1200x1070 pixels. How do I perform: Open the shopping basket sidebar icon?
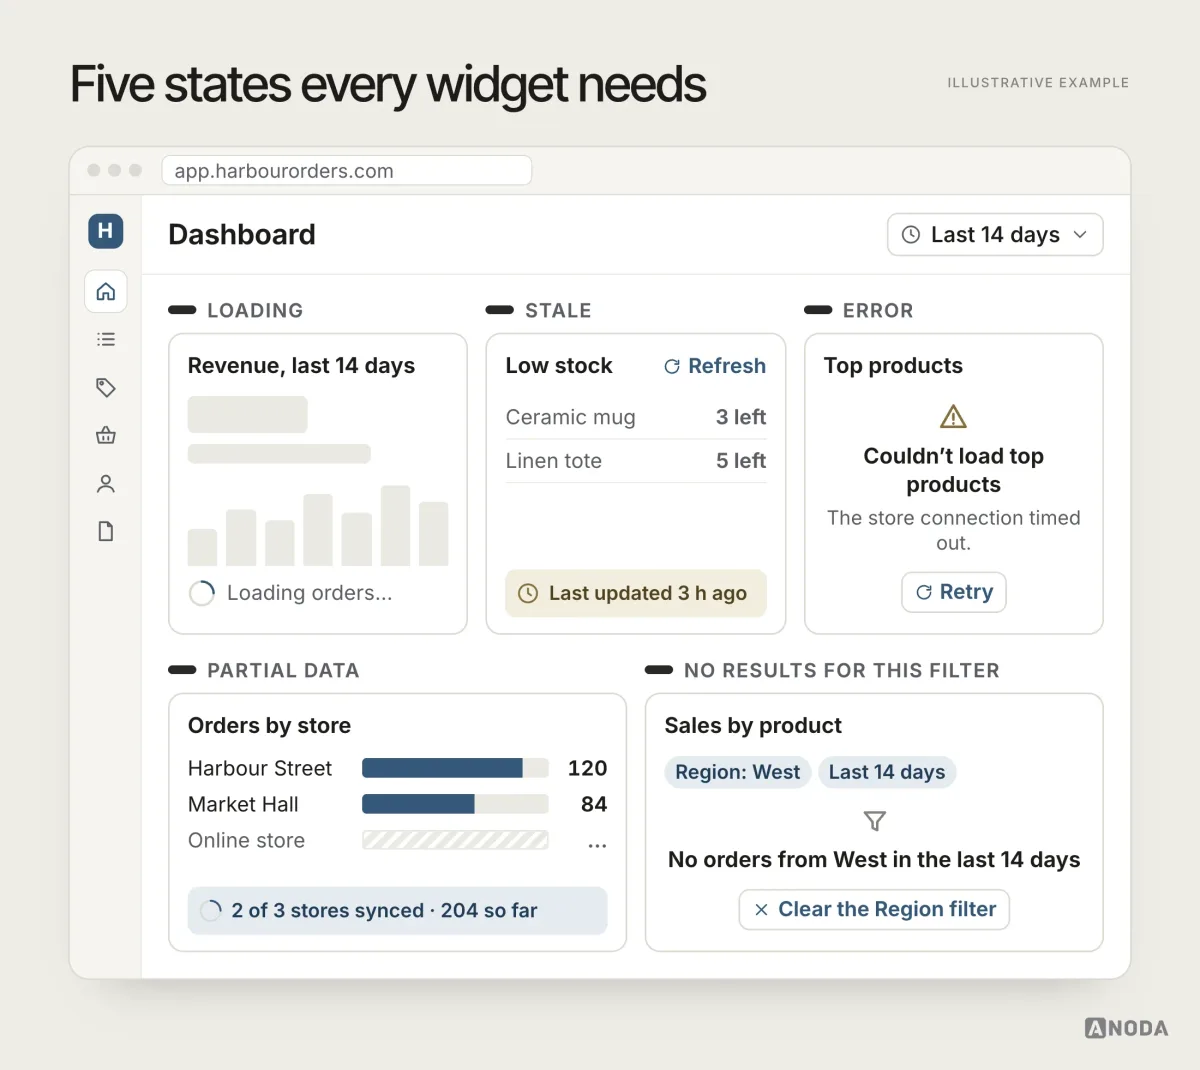106,435
